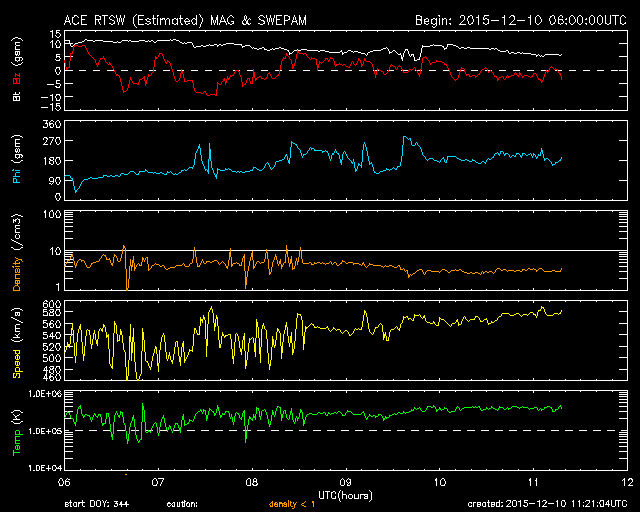Screen dimensions: 640x512
Task: Click the "-10" tick on the Bt Bz axis
Action: click(51, 97)
